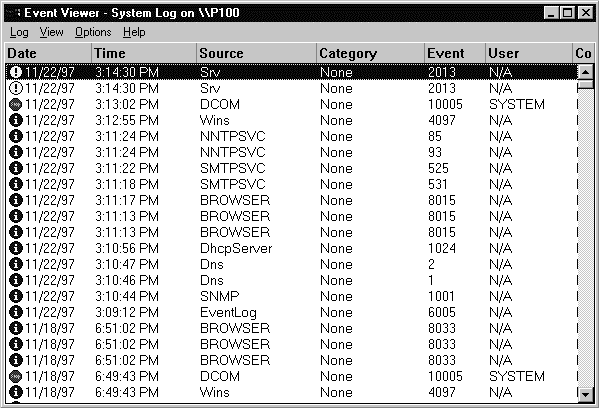The height and width of the screenshot is (408, 599).
Task: Select the Dns event 2 row
Action: click(x=291, y=264)
